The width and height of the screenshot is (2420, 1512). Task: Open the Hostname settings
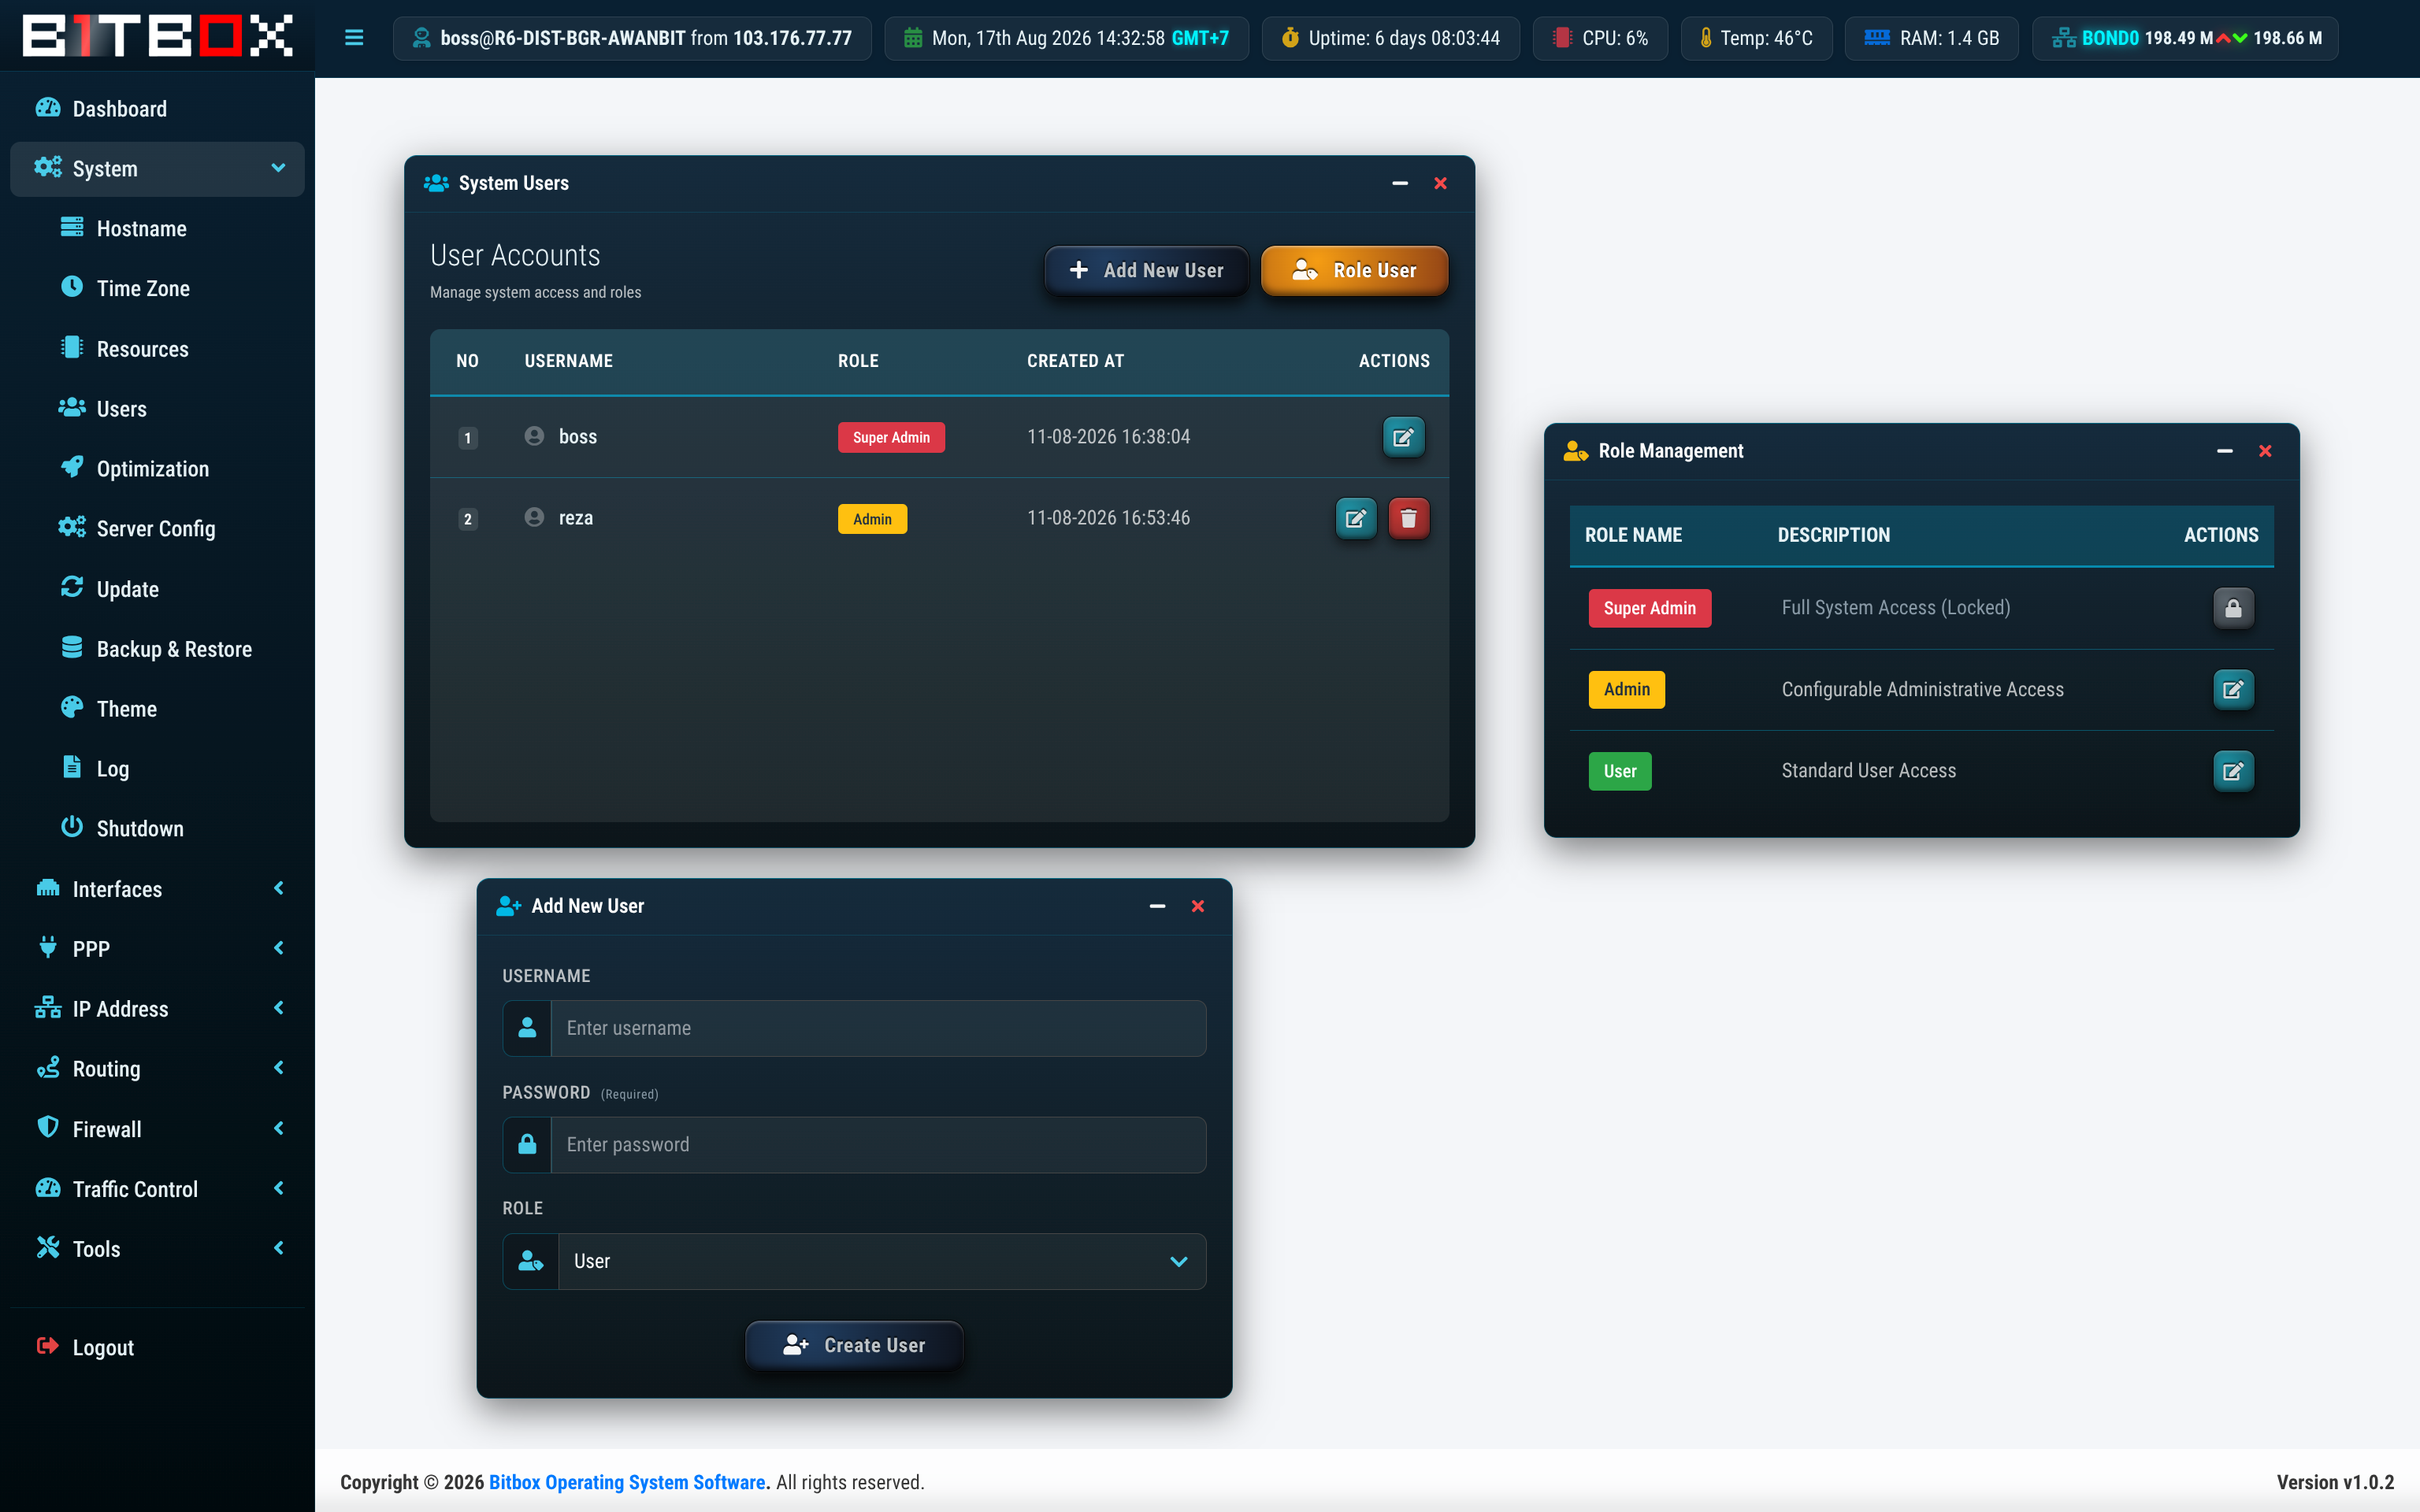click(x=157, y=228)
